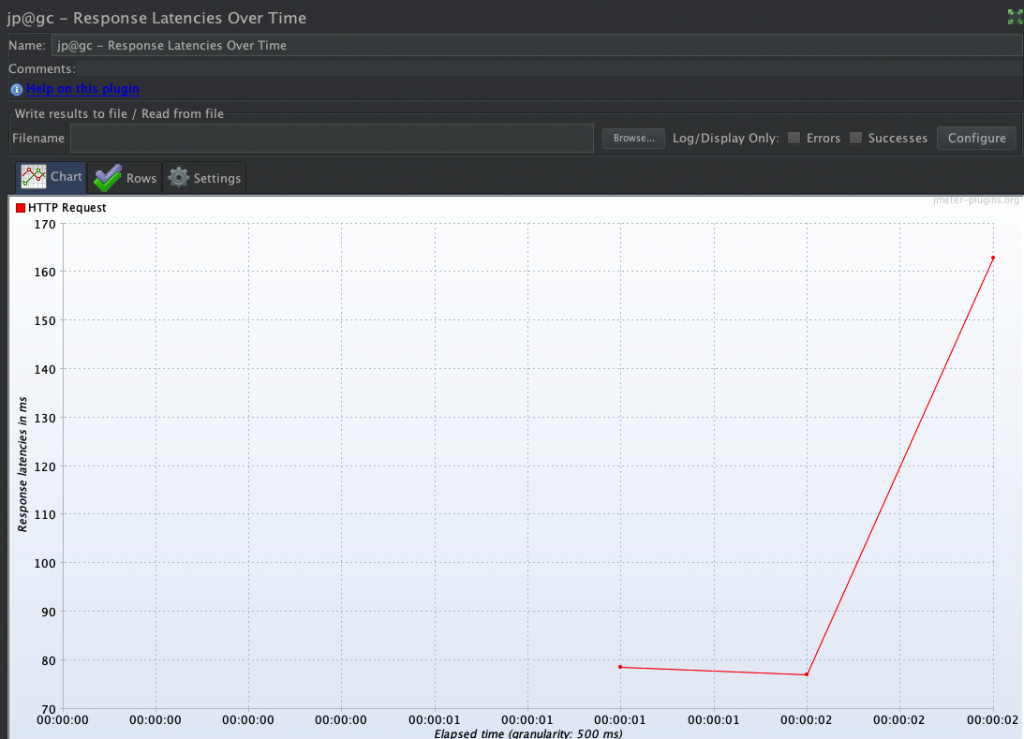Click the lowest data point near 77 ms
The image size is (1024, 739).
click(807, 674)
